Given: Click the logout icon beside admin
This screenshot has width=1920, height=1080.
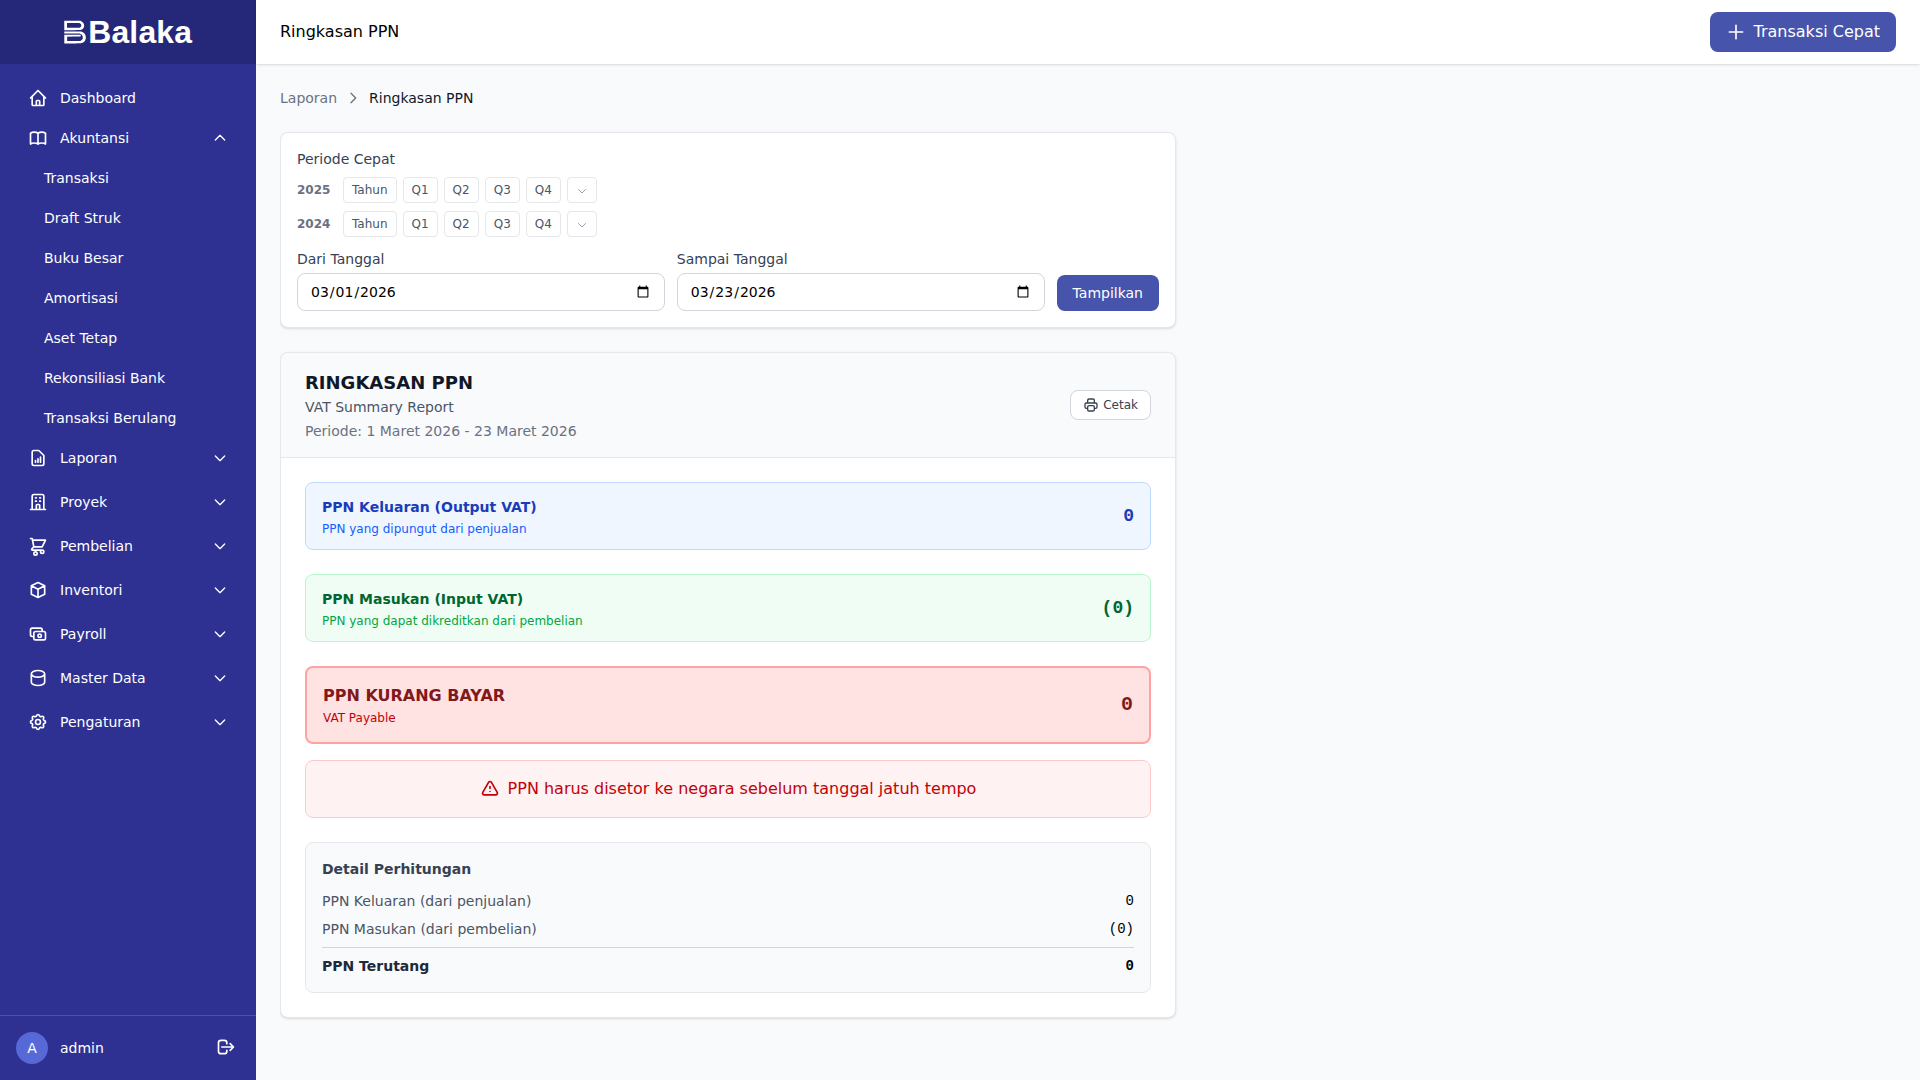Looking at the screenshot, I should click(x=226, y=1047).
